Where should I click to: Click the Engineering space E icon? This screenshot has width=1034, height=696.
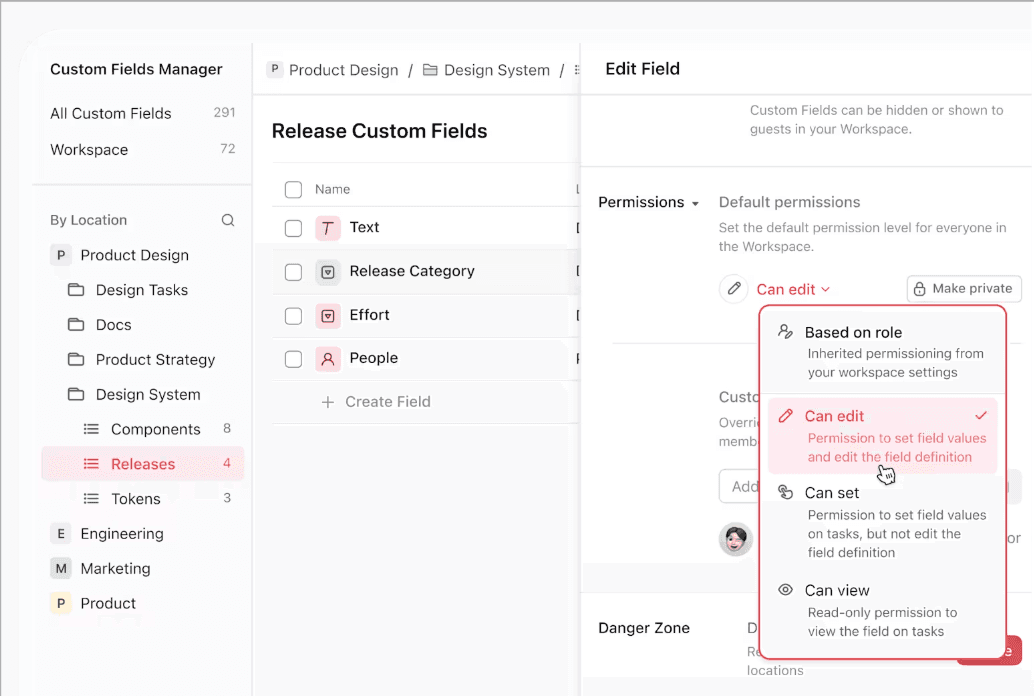pyautogui.click(x=61, y=534)
